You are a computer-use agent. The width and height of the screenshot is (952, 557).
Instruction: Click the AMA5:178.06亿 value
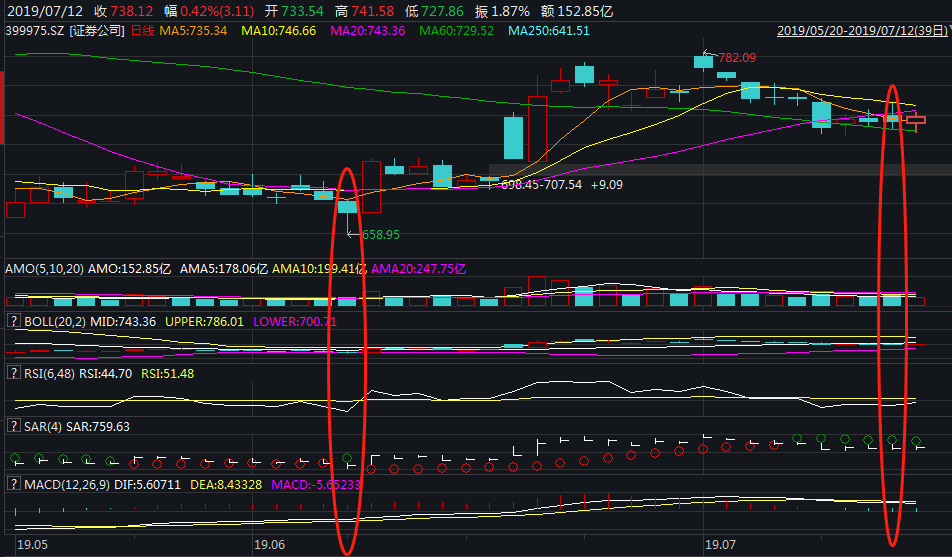click(223, 268)
